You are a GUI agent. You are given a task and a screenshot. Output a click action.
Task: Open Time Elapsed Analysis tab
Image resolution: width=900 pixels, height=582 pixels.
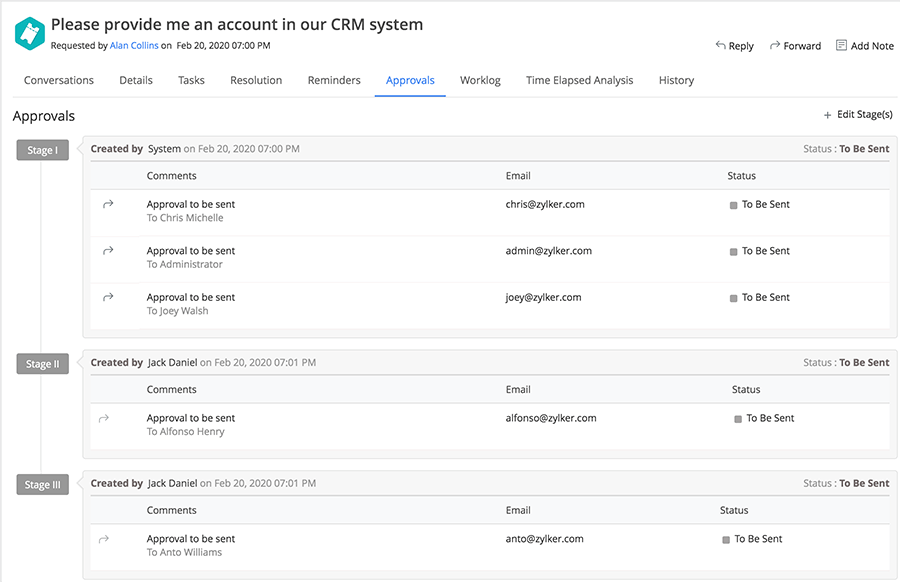(579, 80)
